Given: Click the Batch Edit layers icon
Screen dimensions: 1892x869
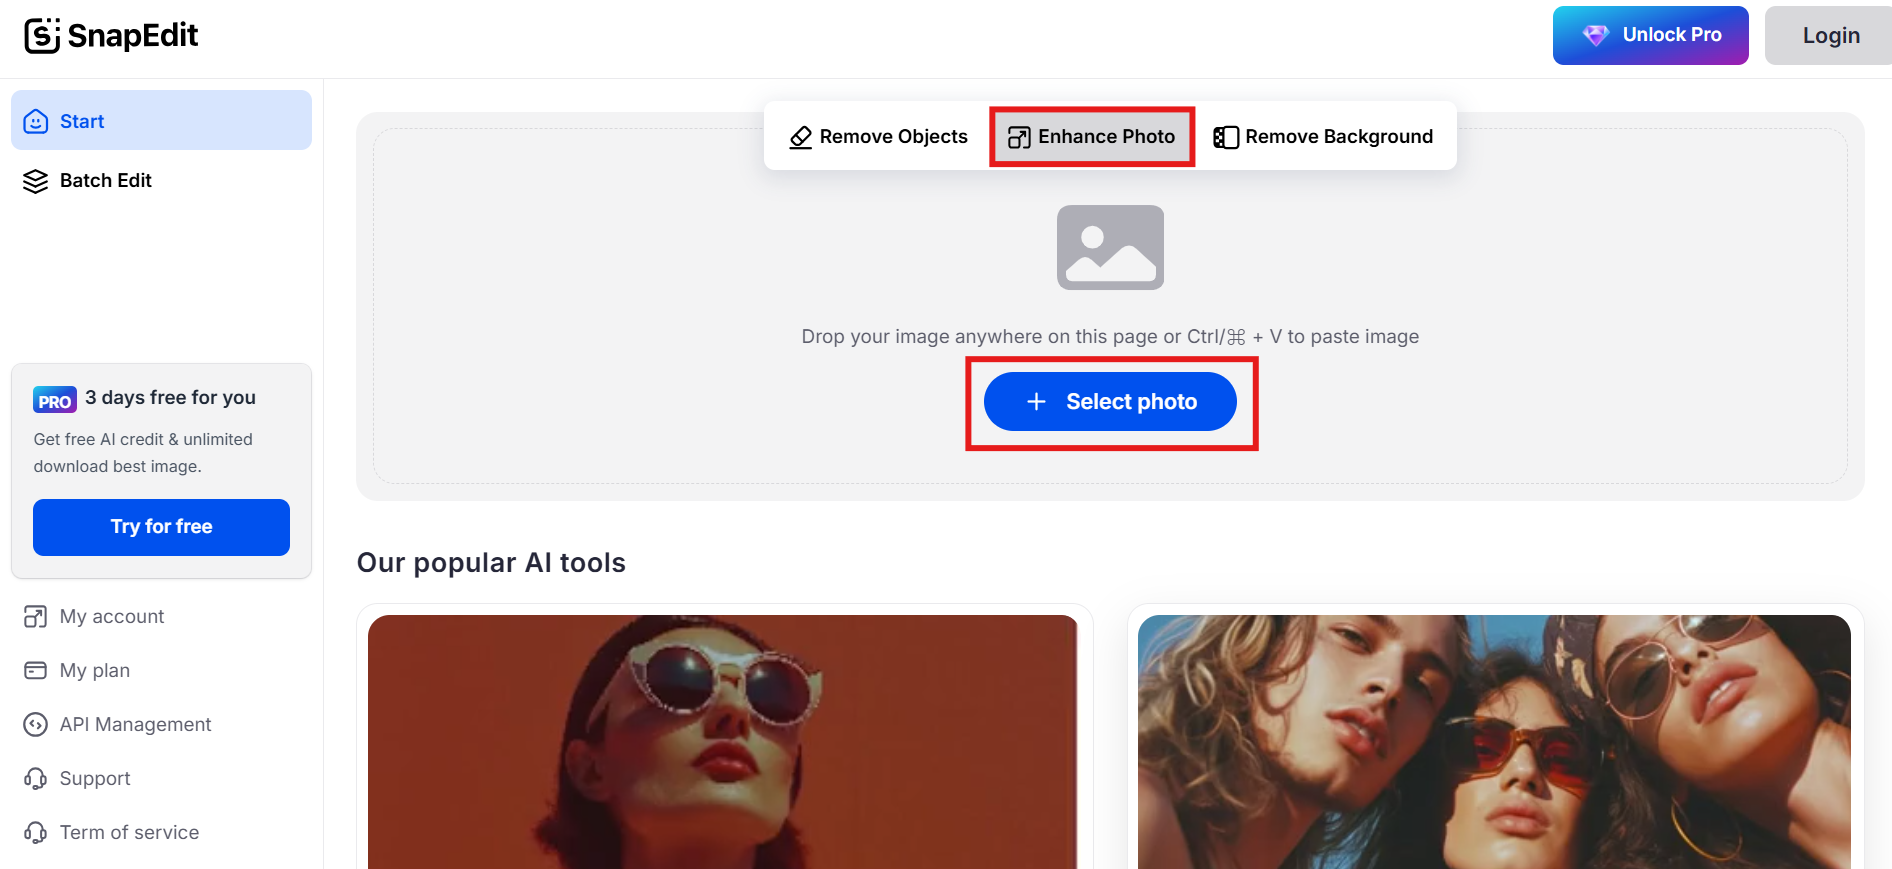Looking at the screenshot, I should coord(35,181).
